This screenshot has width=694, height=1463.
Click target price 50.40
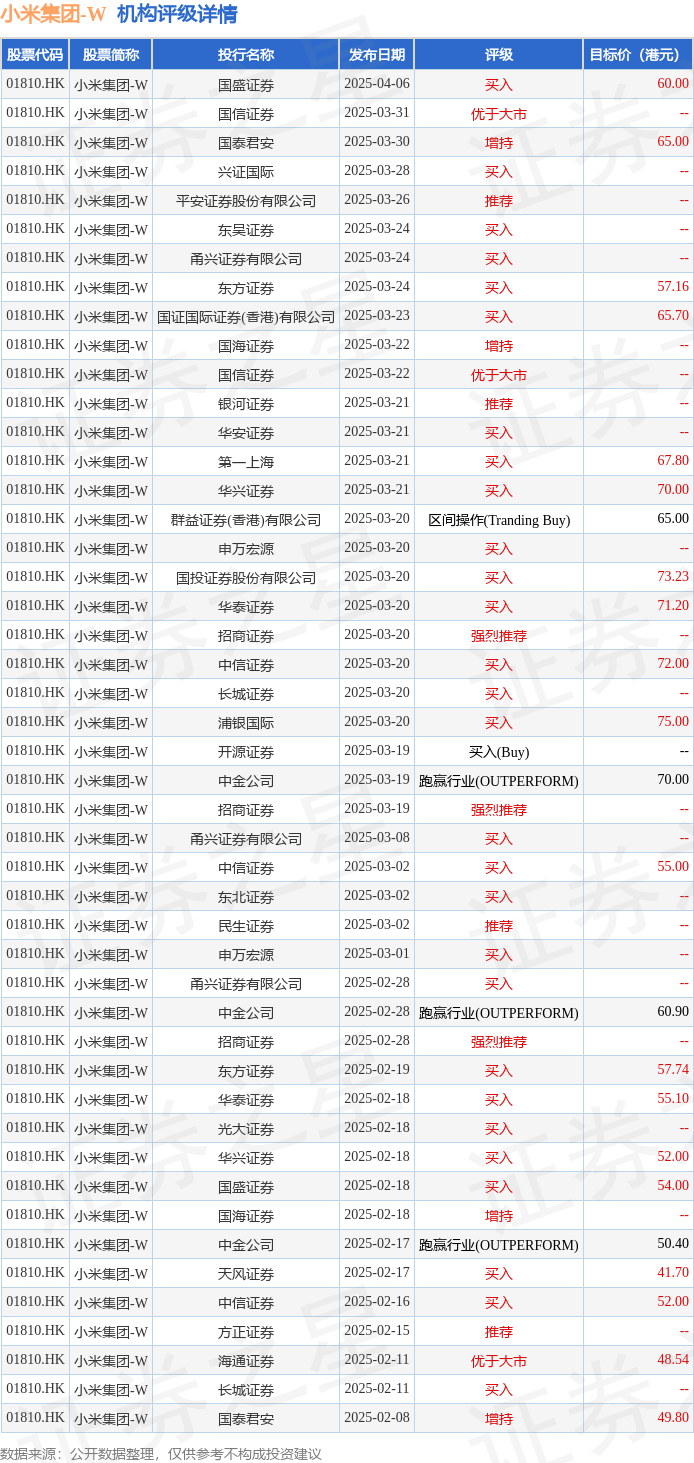point(673,1244)
